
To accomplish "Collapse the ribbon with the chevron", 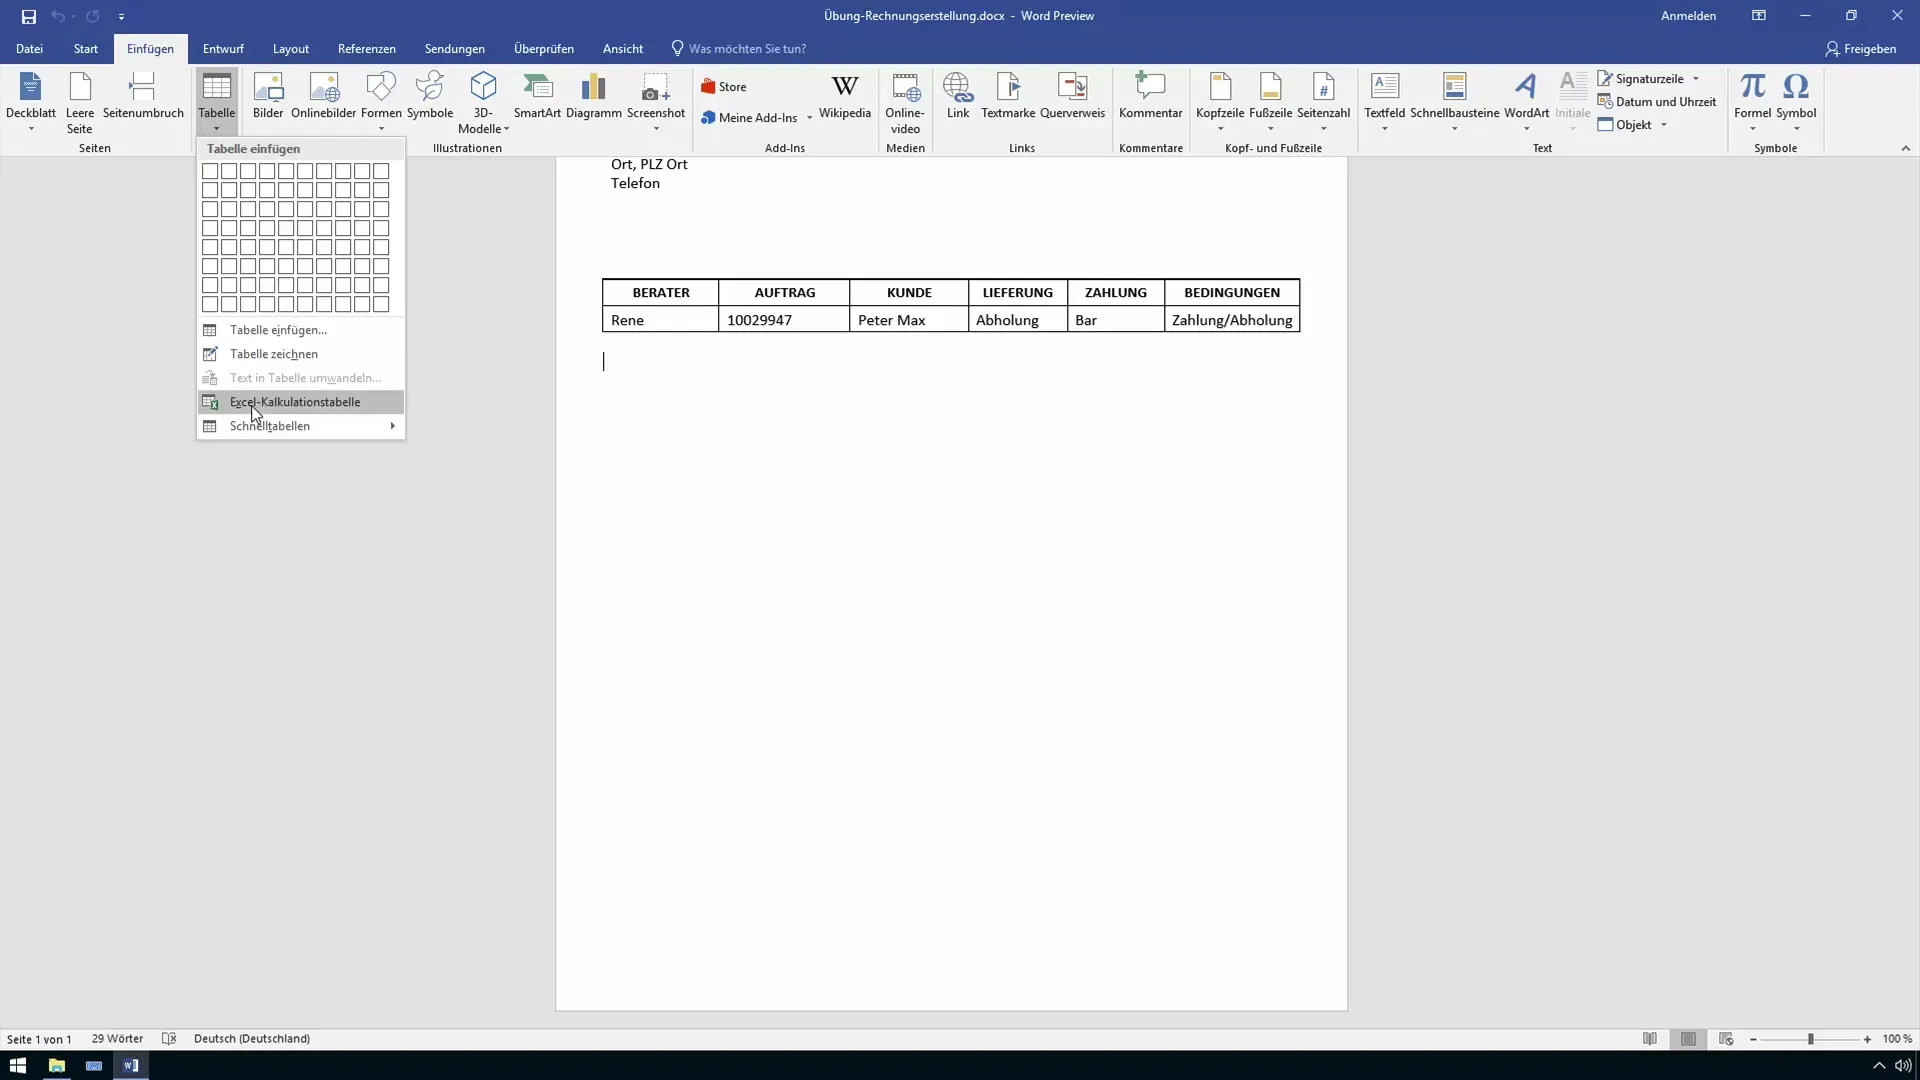I will 1905,148.
